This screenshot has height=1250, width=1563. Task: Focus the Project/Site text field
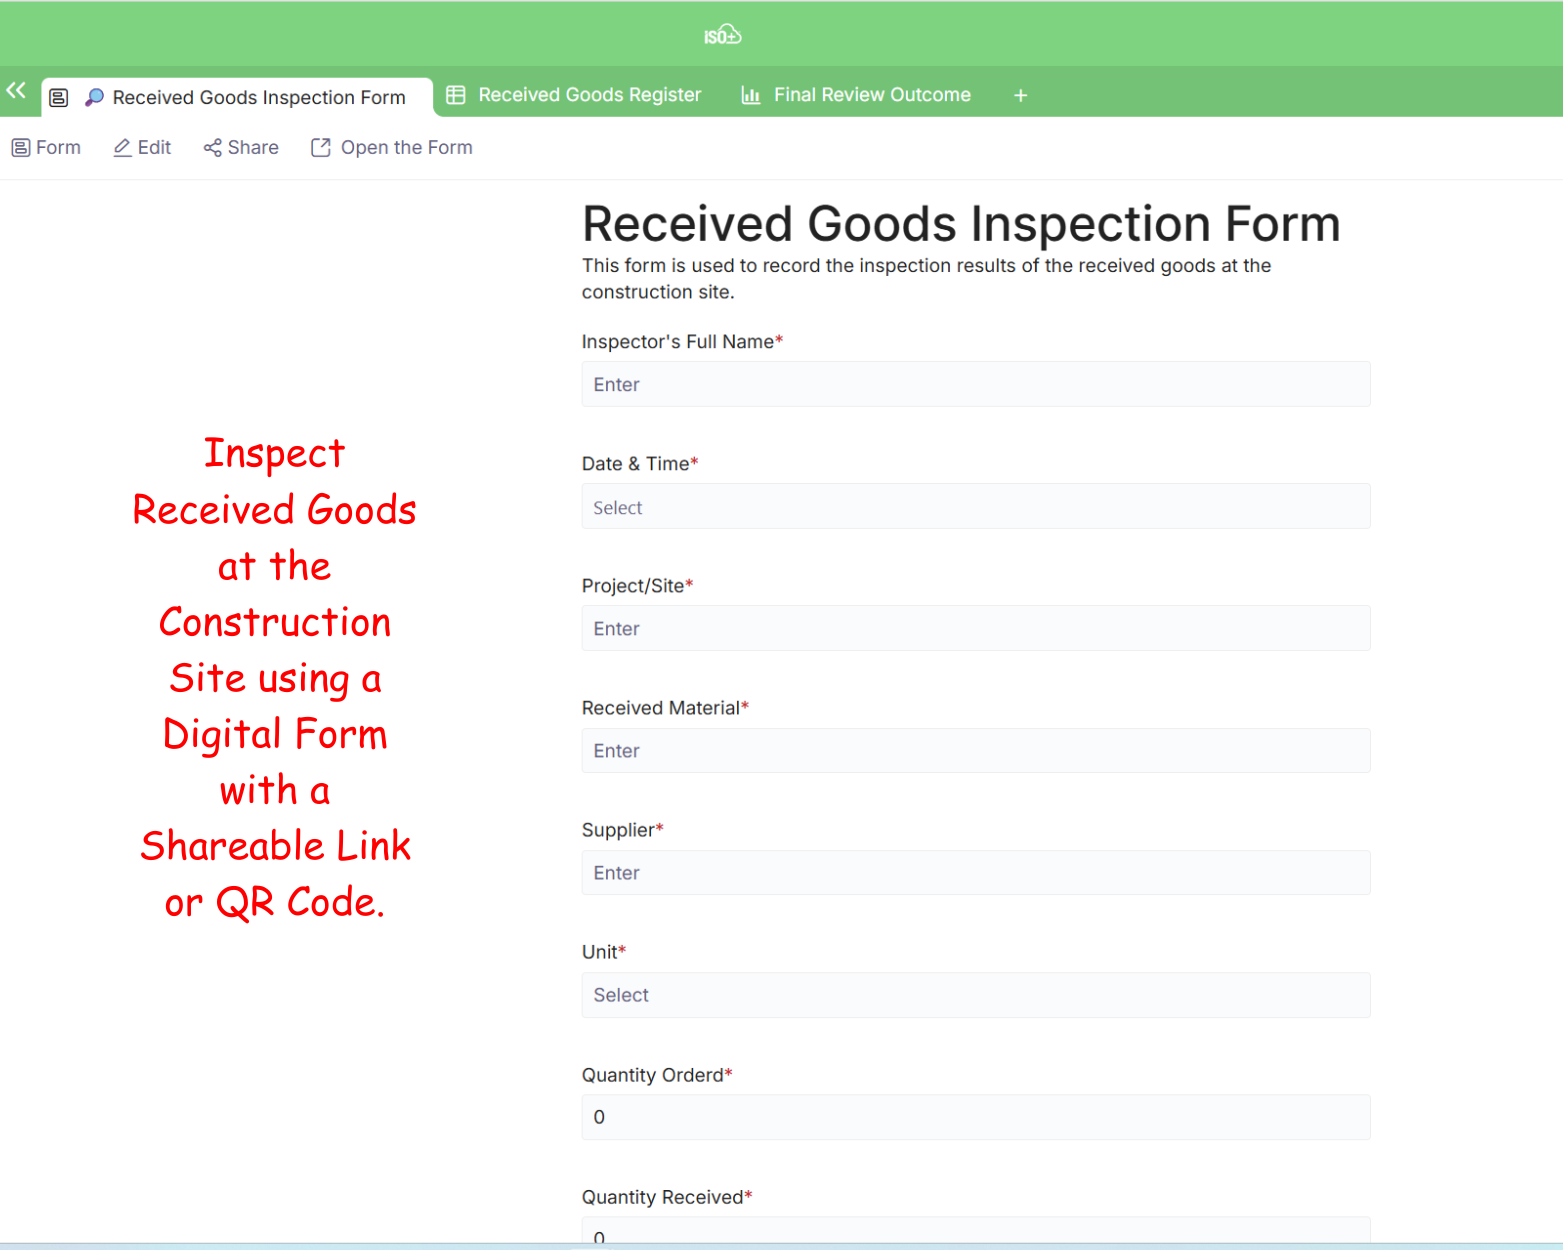975,629
